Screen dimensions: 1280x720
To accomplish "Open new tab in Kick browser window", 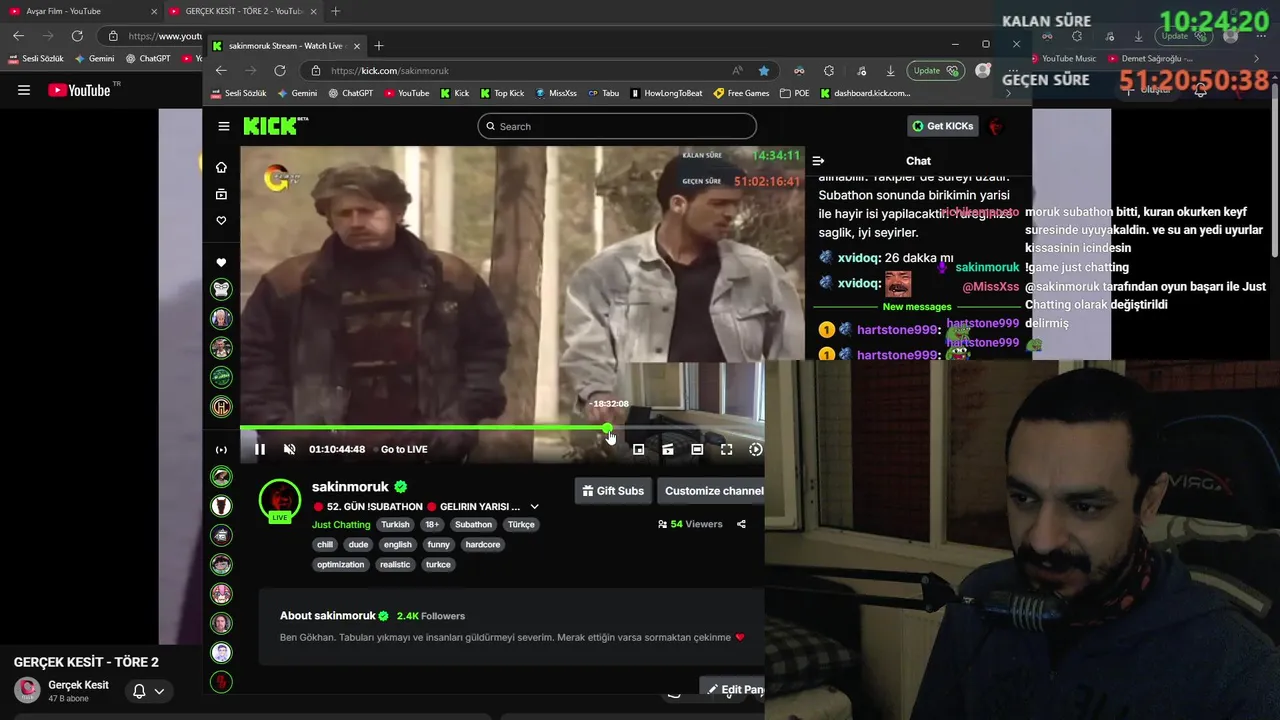I will coord(378,45).
